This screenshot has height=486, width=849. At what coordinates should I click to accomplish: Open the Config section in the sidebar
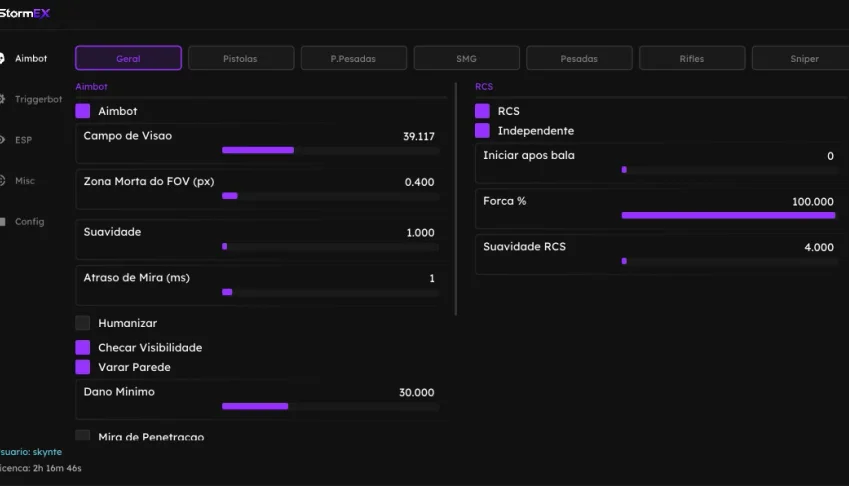point(23,221)
